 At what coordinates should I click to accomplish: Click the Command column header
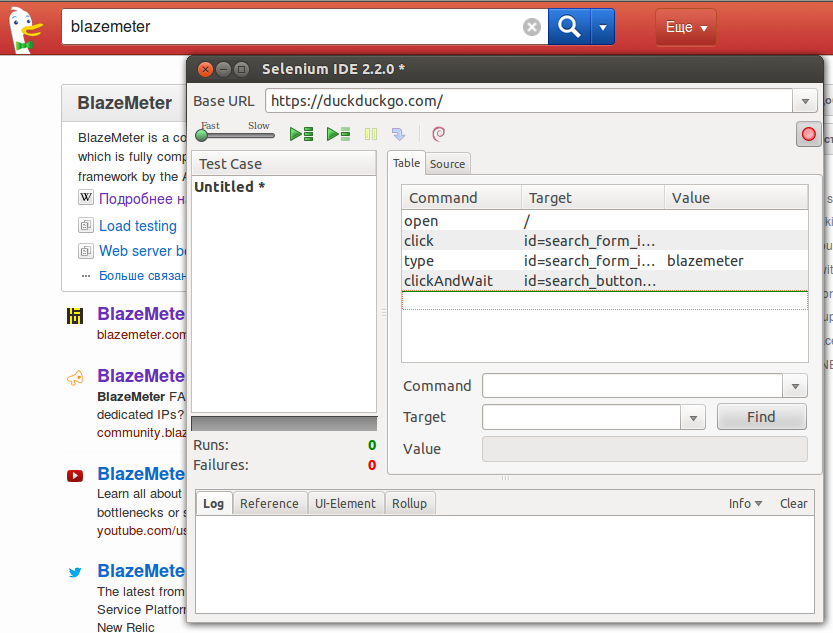tap(461, 198)
